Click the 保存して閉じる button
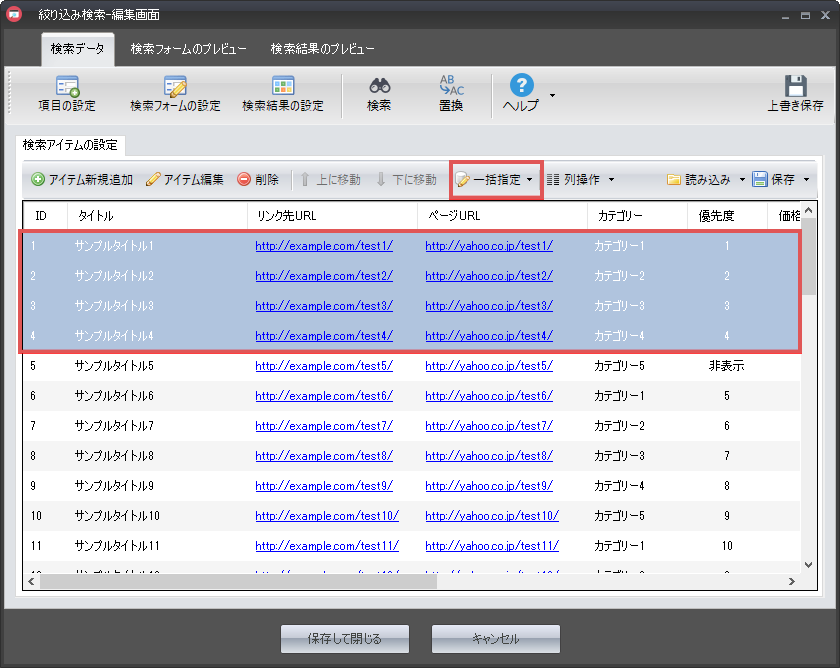The width and height of the screenshot is (840, 668). (345, 639)
